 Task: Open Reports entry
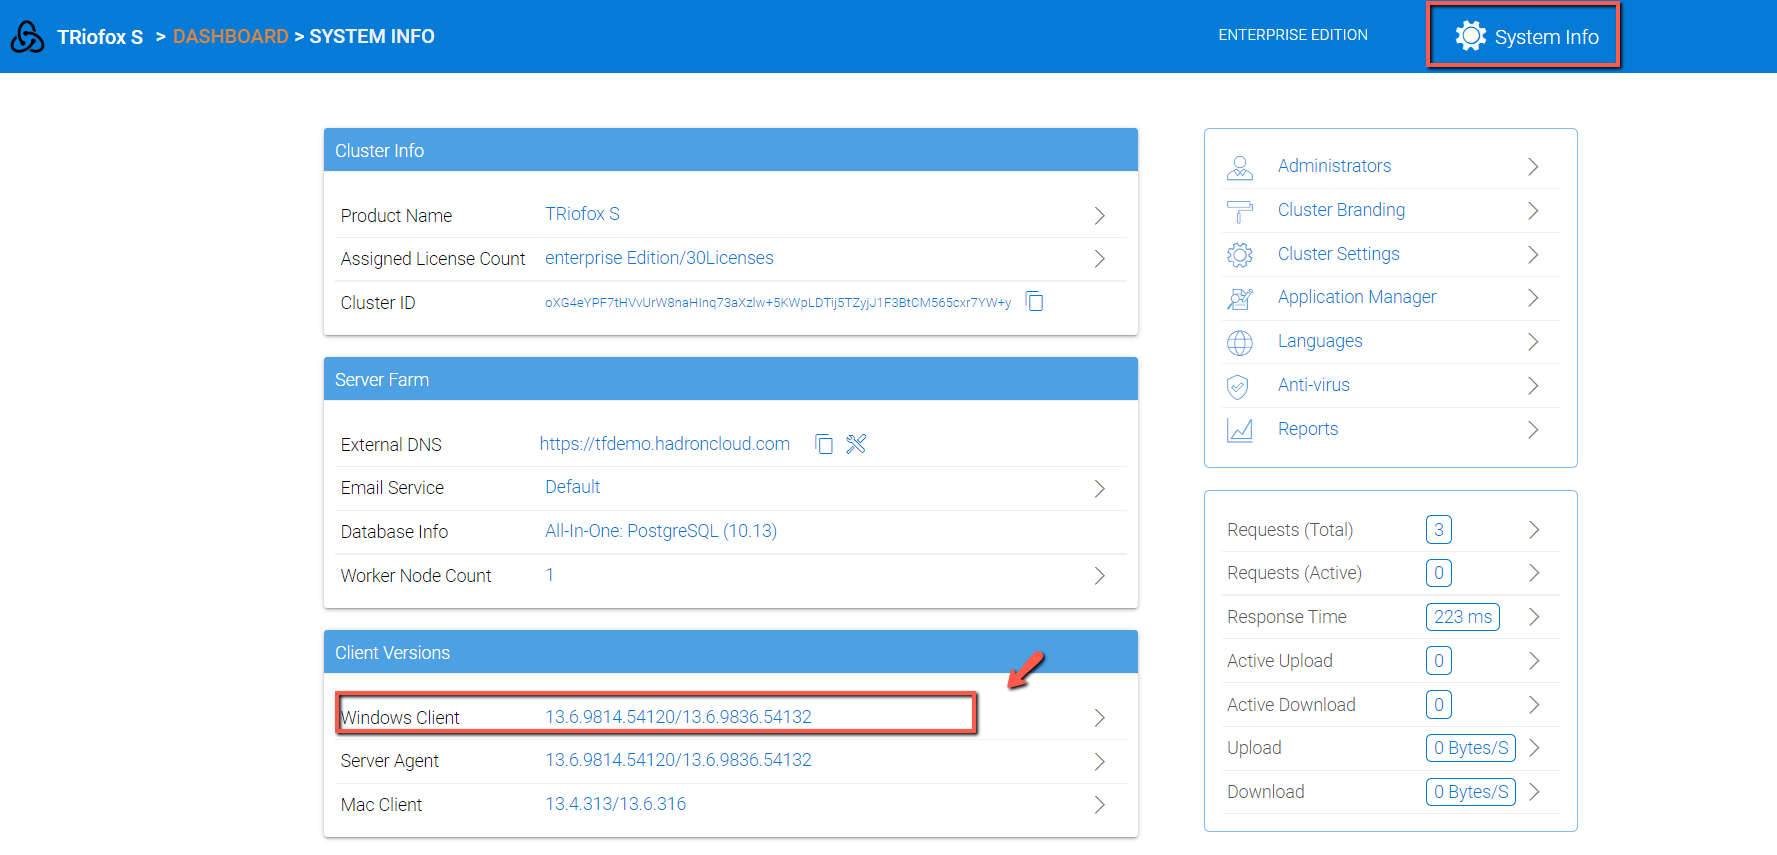(1307, 429)
